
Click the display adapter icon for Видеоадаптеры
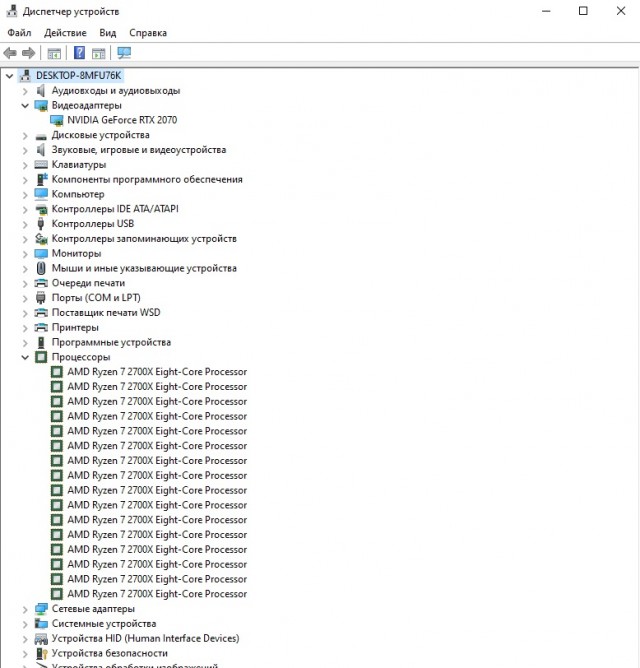click(x=41, y=105)
